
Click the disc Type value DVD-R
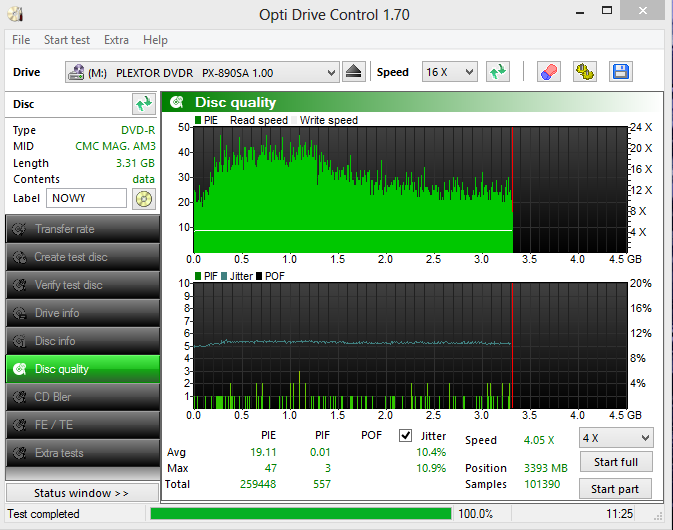click(x=138, y=130)
